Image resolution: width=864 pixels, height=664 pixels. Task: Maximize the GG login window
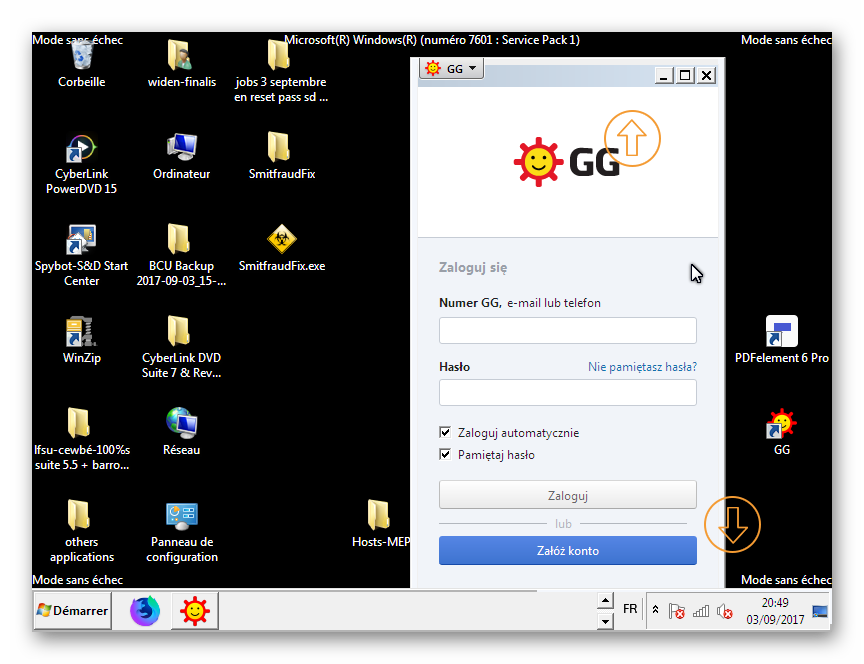(685, 75)
